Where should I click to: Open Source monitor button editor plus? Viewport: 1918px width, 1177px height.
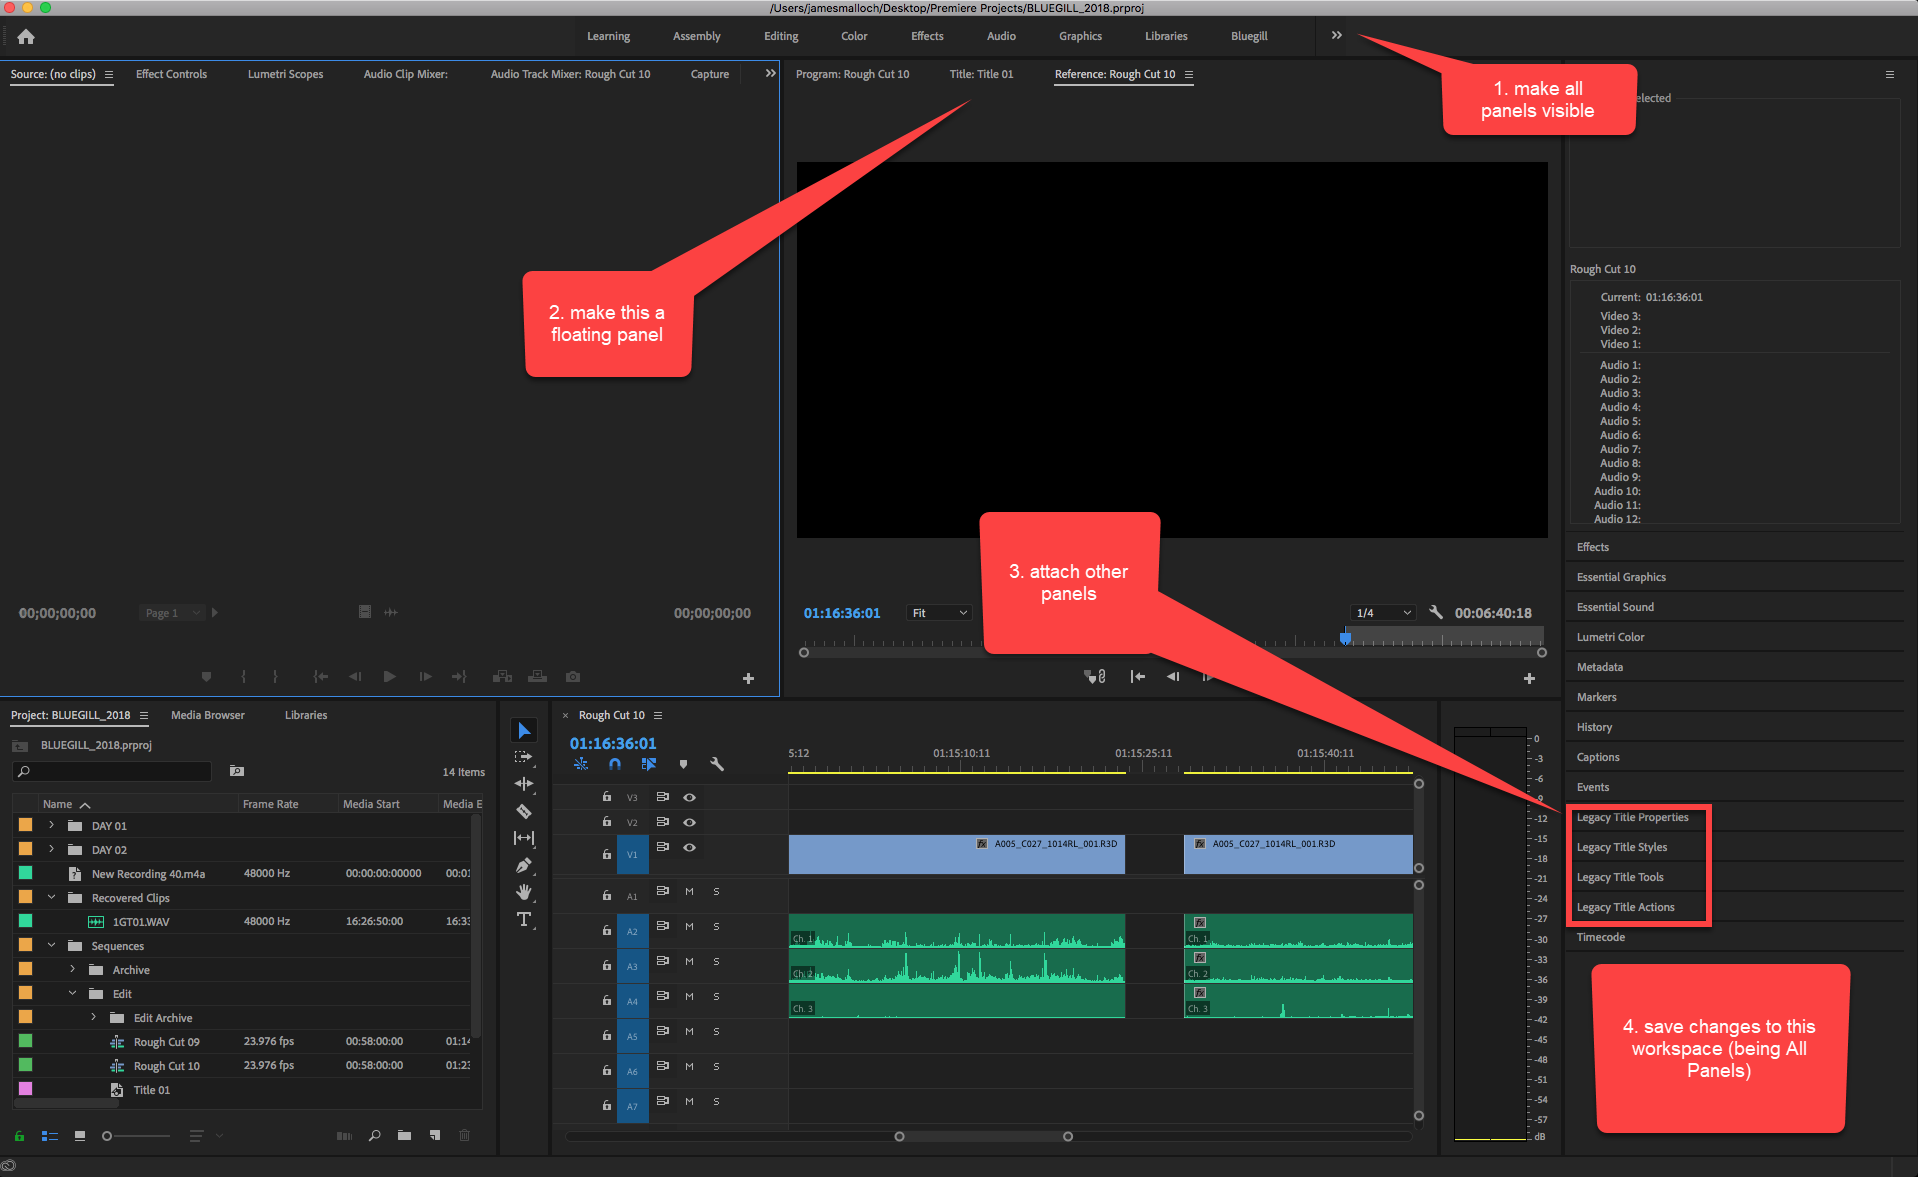pos(748,678)
